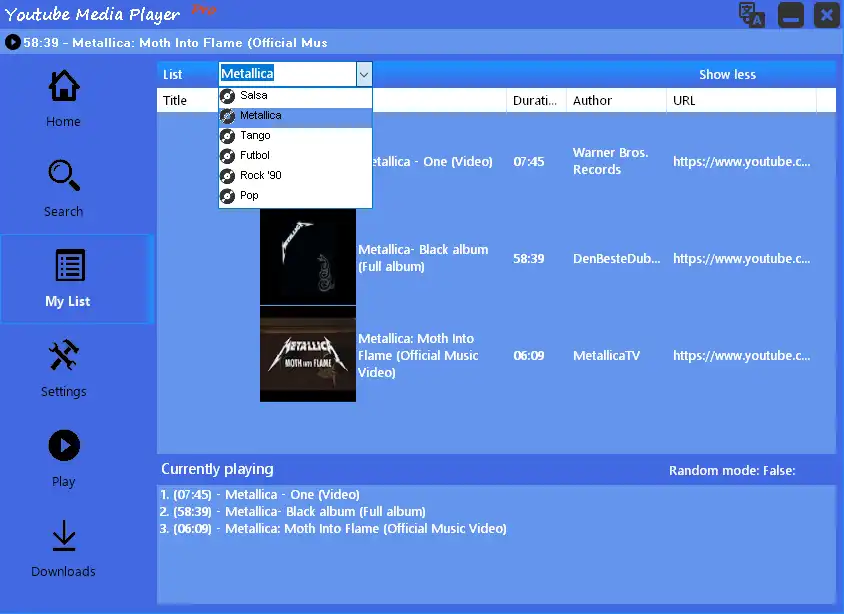
Task: Click Warner Bros. Records author cell
Action: [x=610, y=161]
